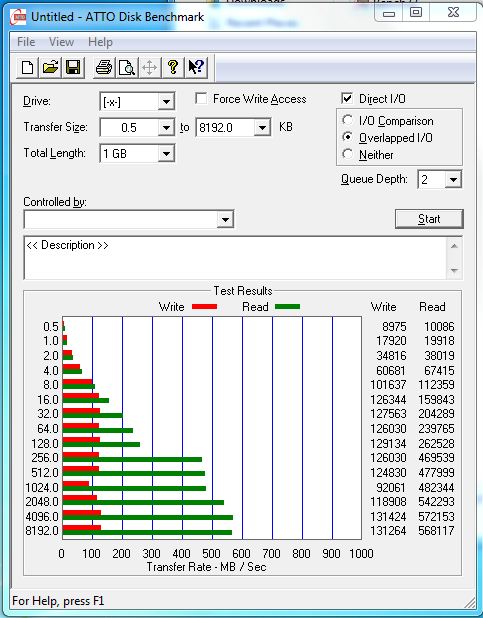483x618 pixels.
Task: Click write value 8975
Action: click(394, 327)
